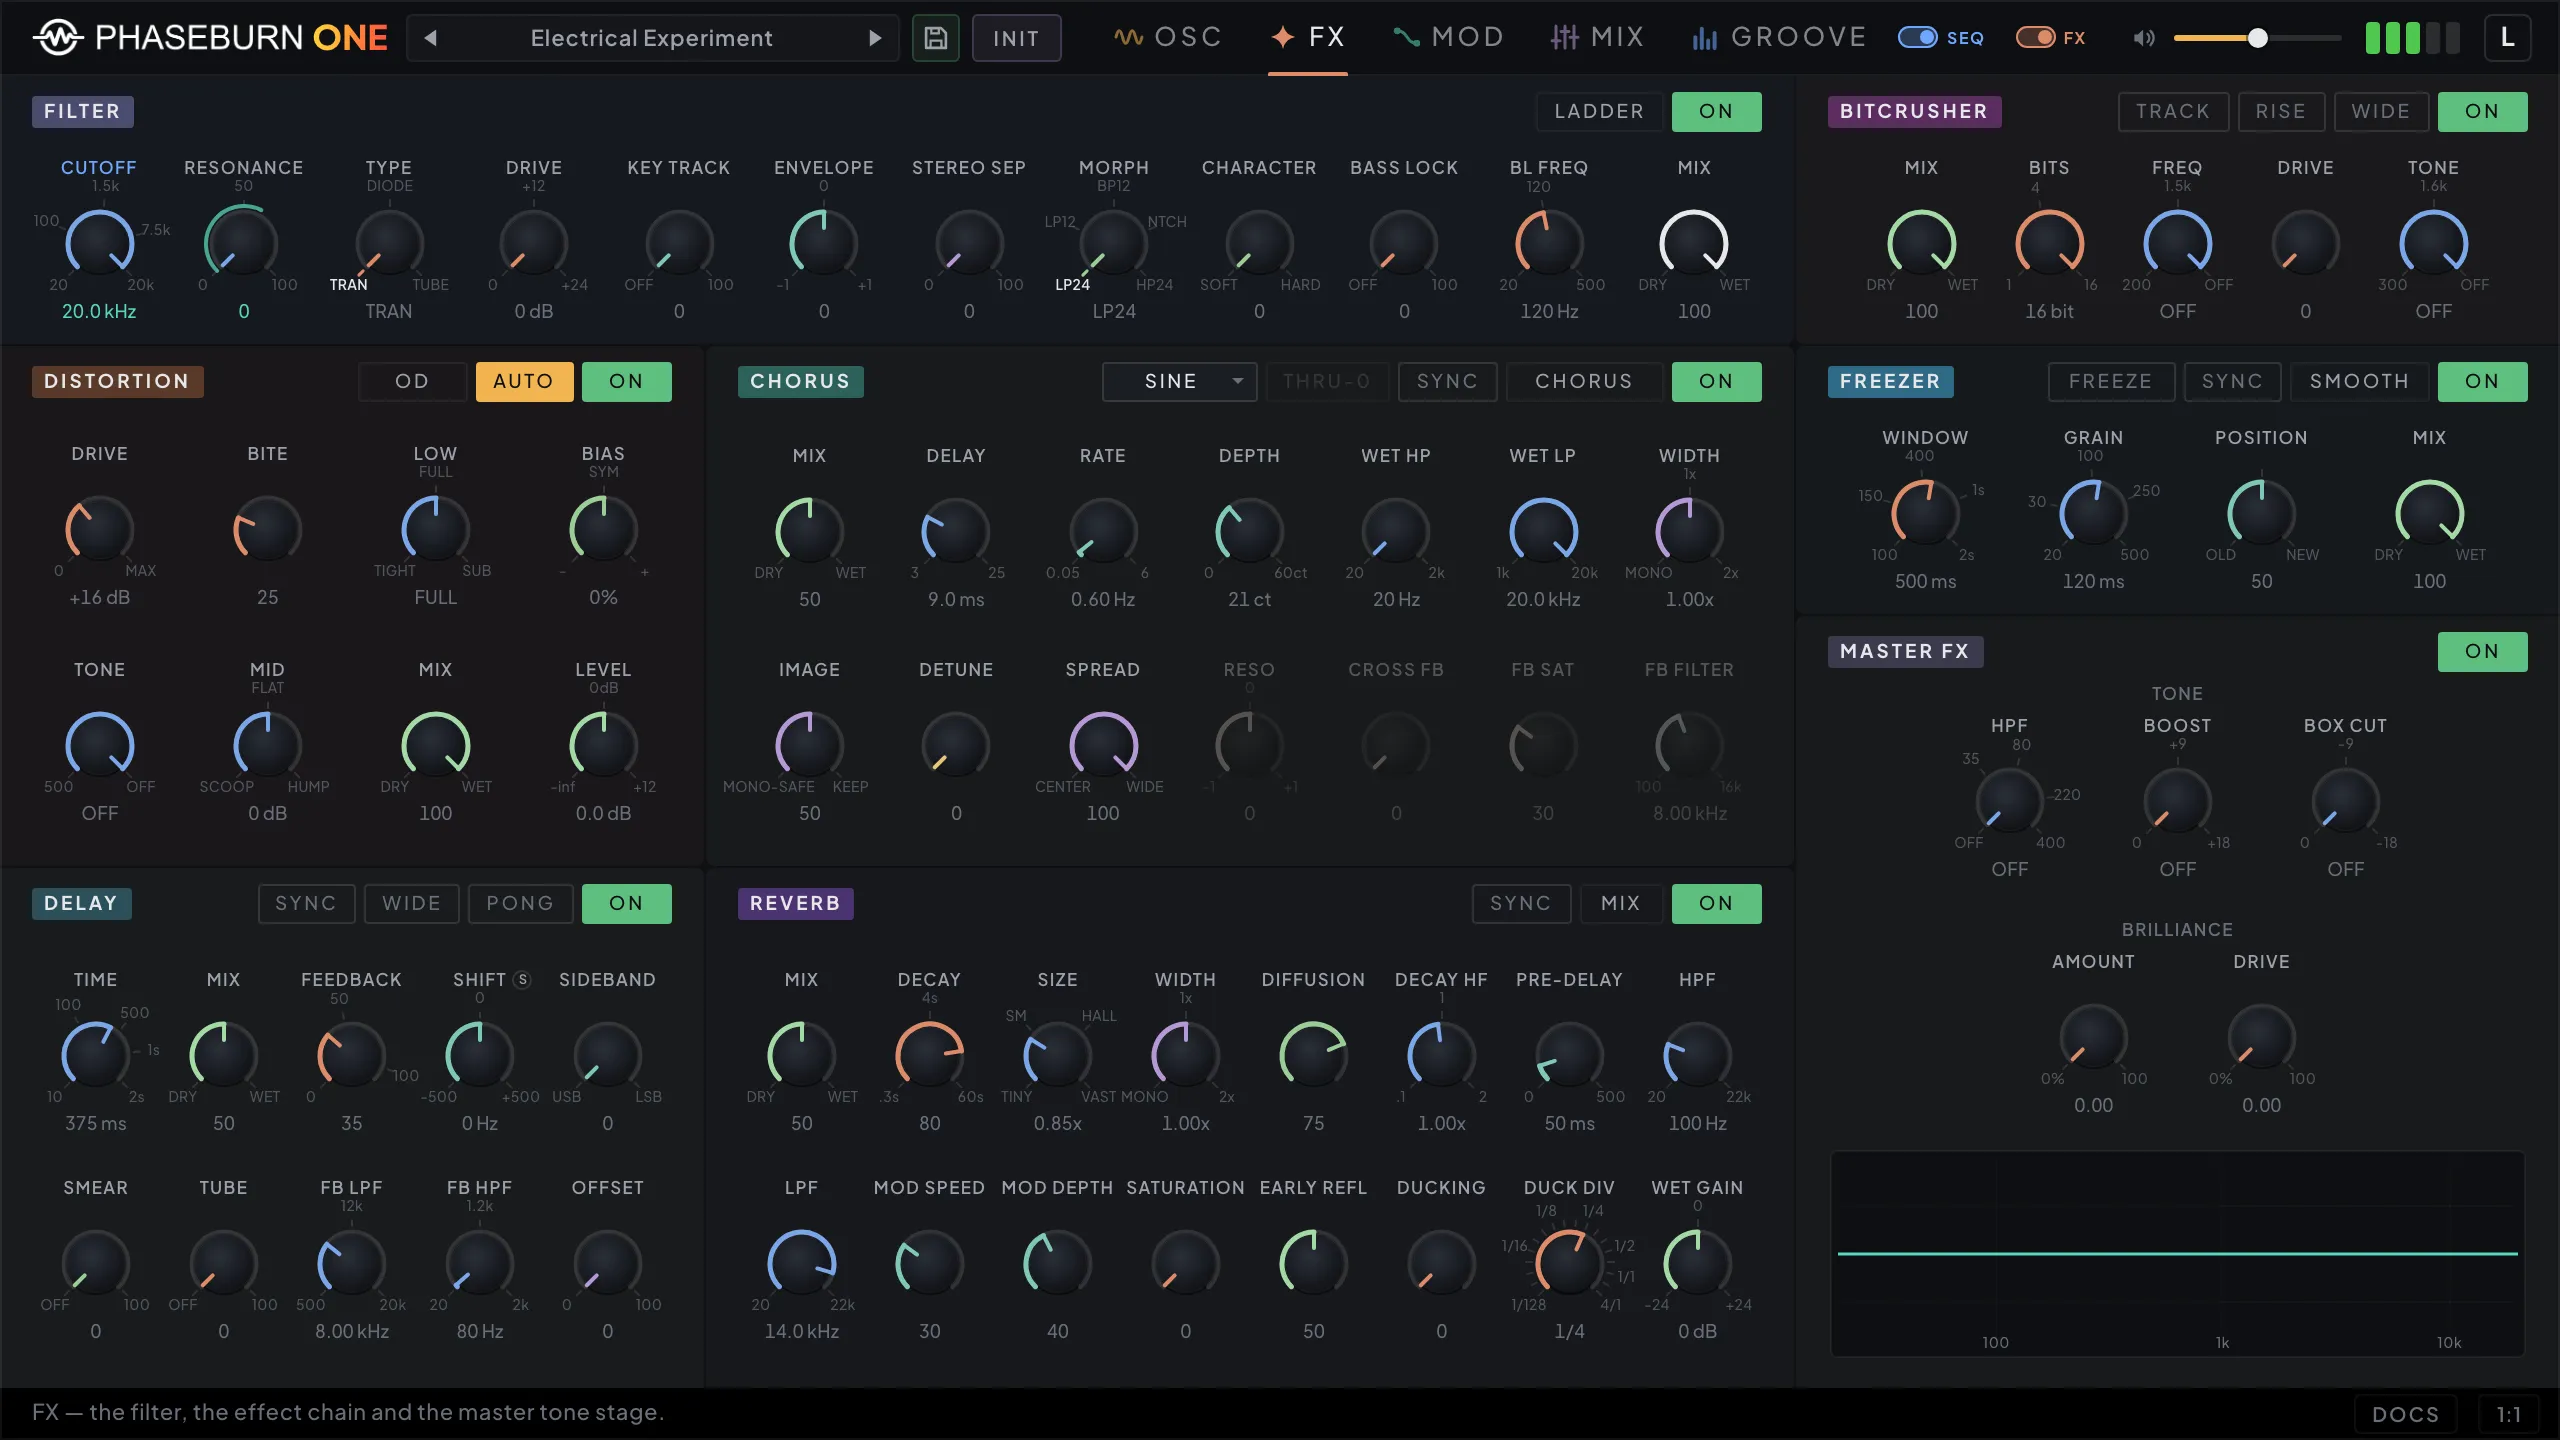The height and width of the screenshot is (1440, 2560).
Task: Click the output level meter
Action: [x=2412, y=38]
